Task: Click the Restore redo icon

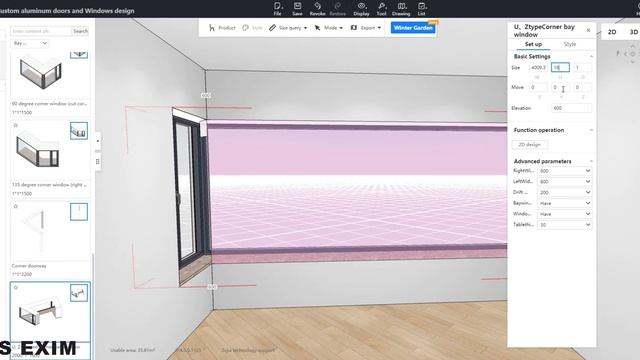Action: 337,9
